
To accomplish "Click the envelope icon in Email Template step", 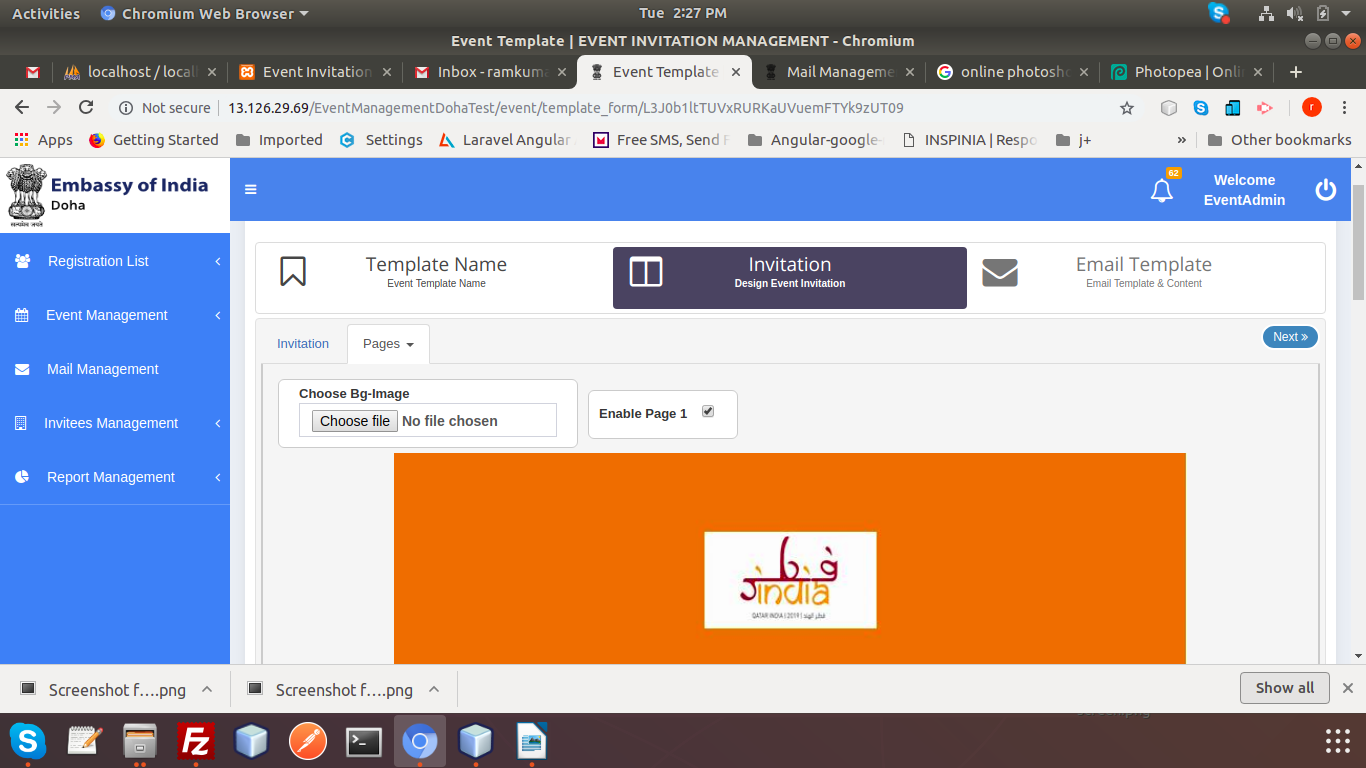I will 999,272.
